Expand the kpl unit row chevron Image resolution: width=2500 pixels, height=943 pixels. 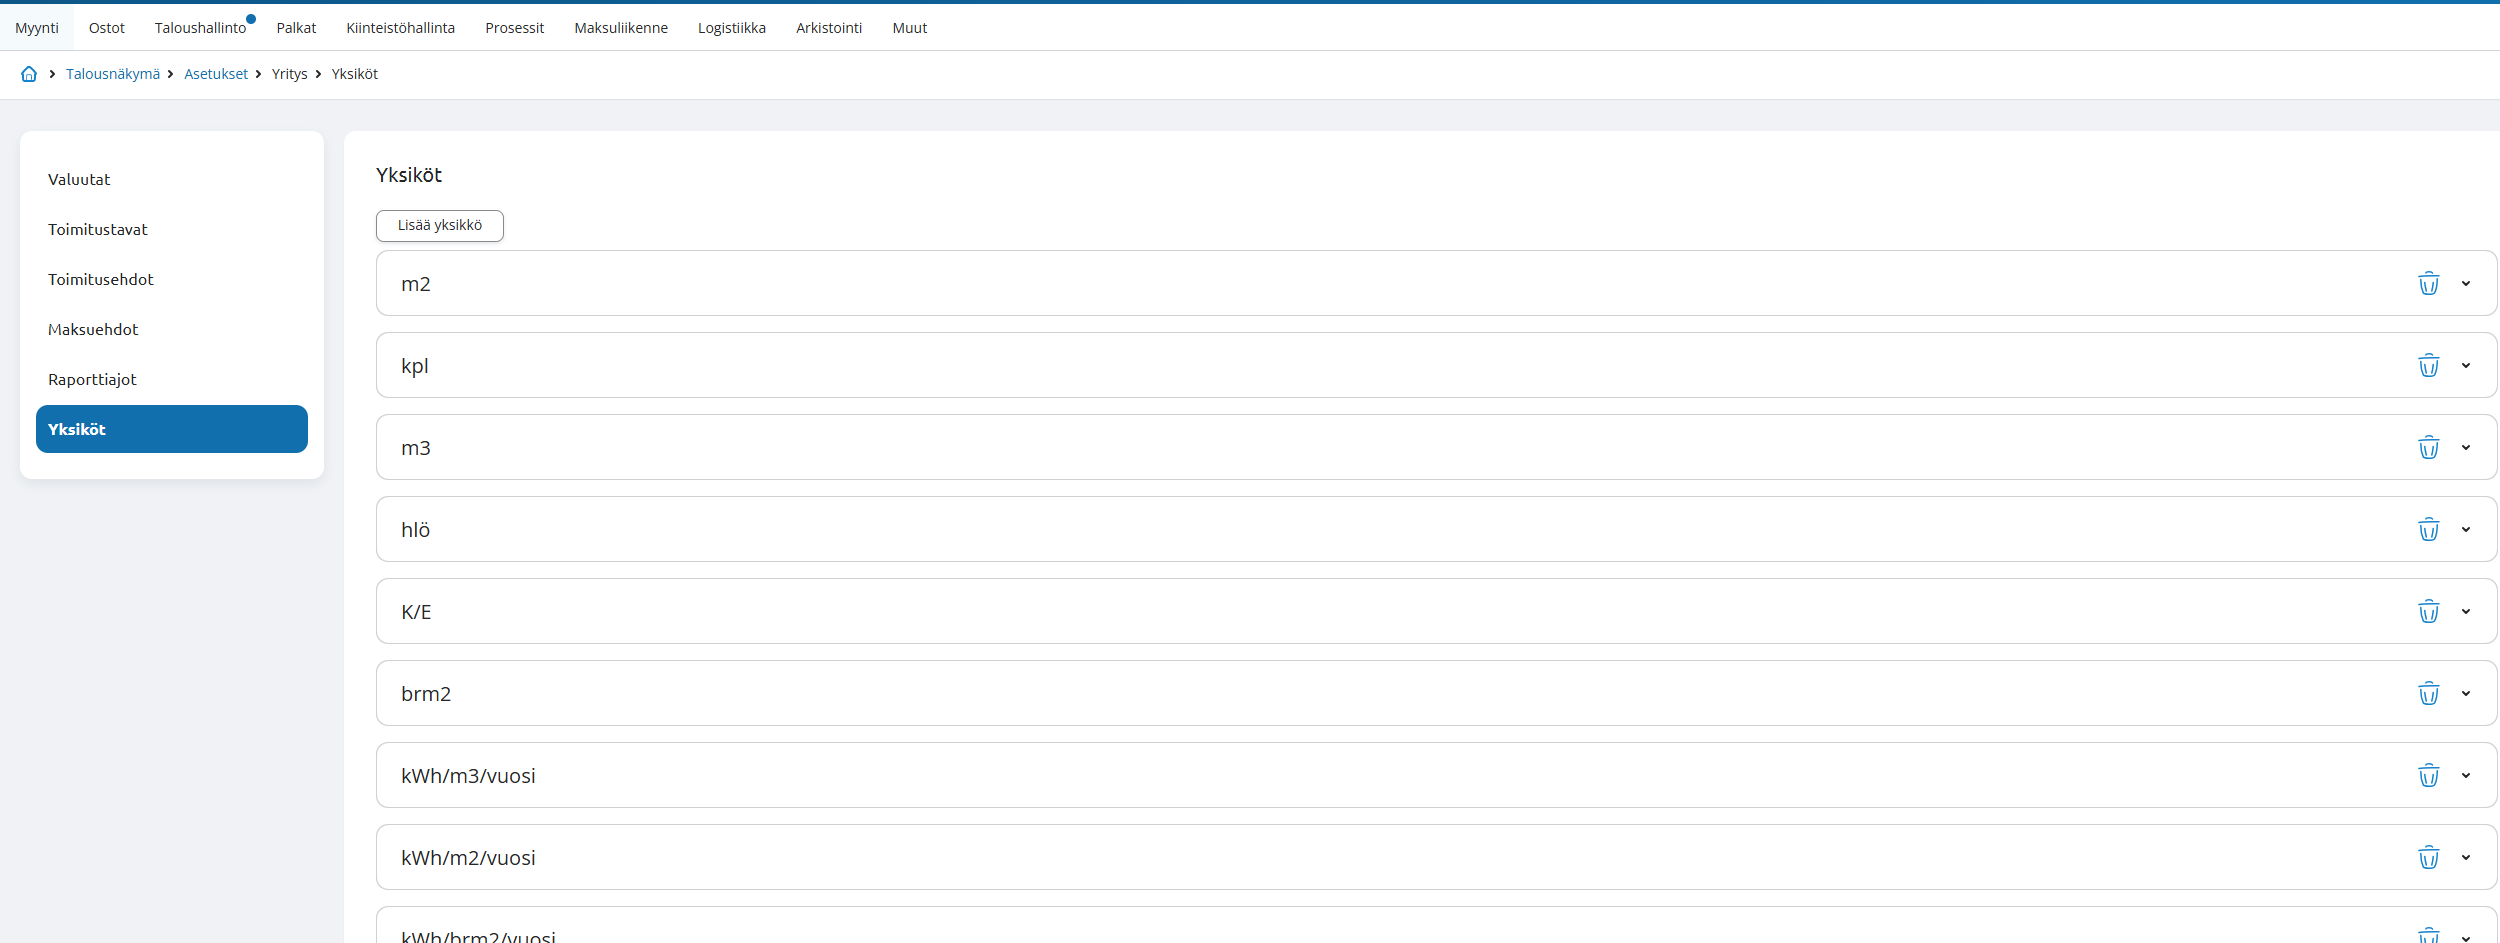2466,366
